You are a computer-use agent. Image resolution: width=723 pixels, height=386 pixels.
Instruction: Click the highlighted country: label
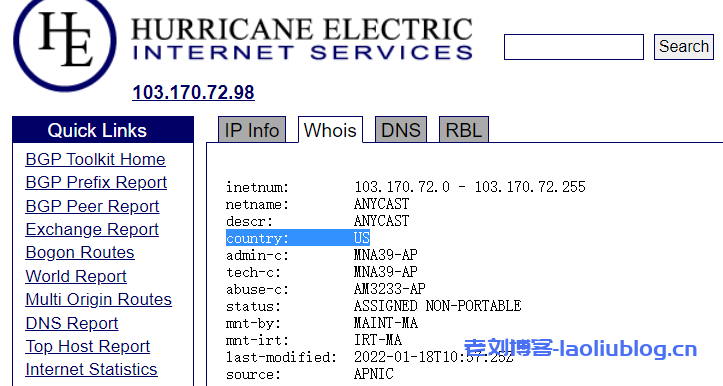[257, 238]
